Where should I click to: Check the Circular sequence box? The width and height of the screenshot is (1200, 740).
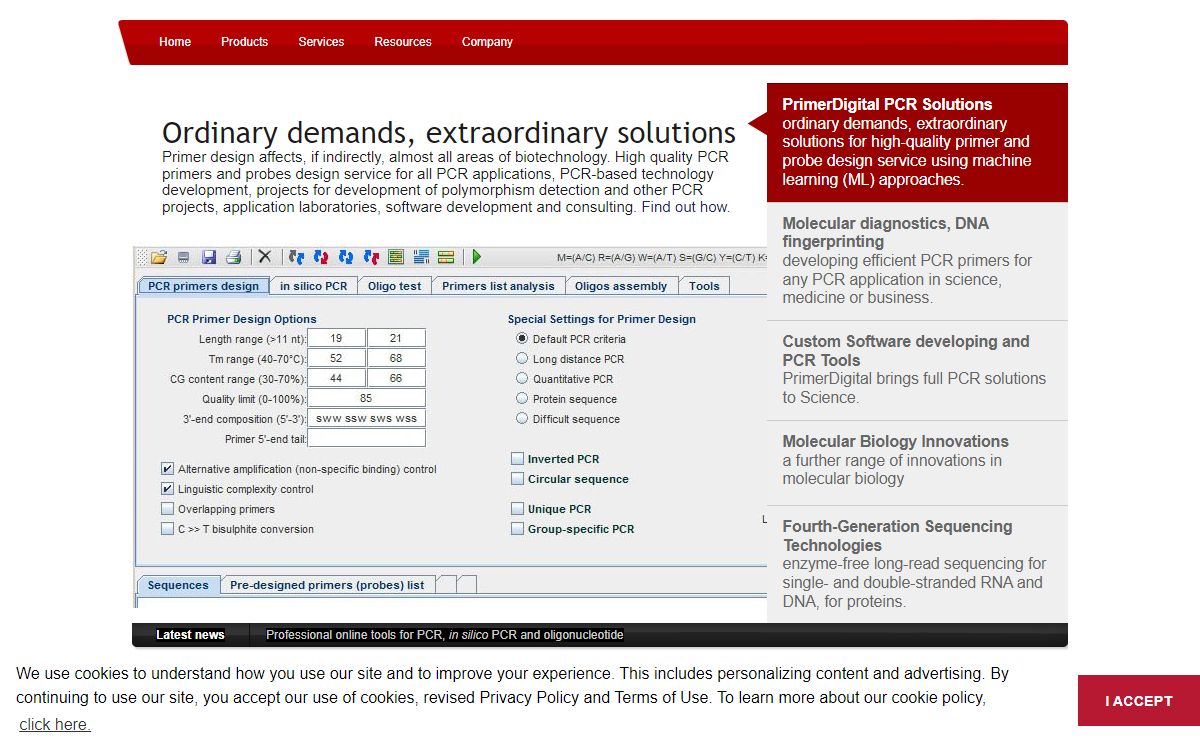point(517,479)
